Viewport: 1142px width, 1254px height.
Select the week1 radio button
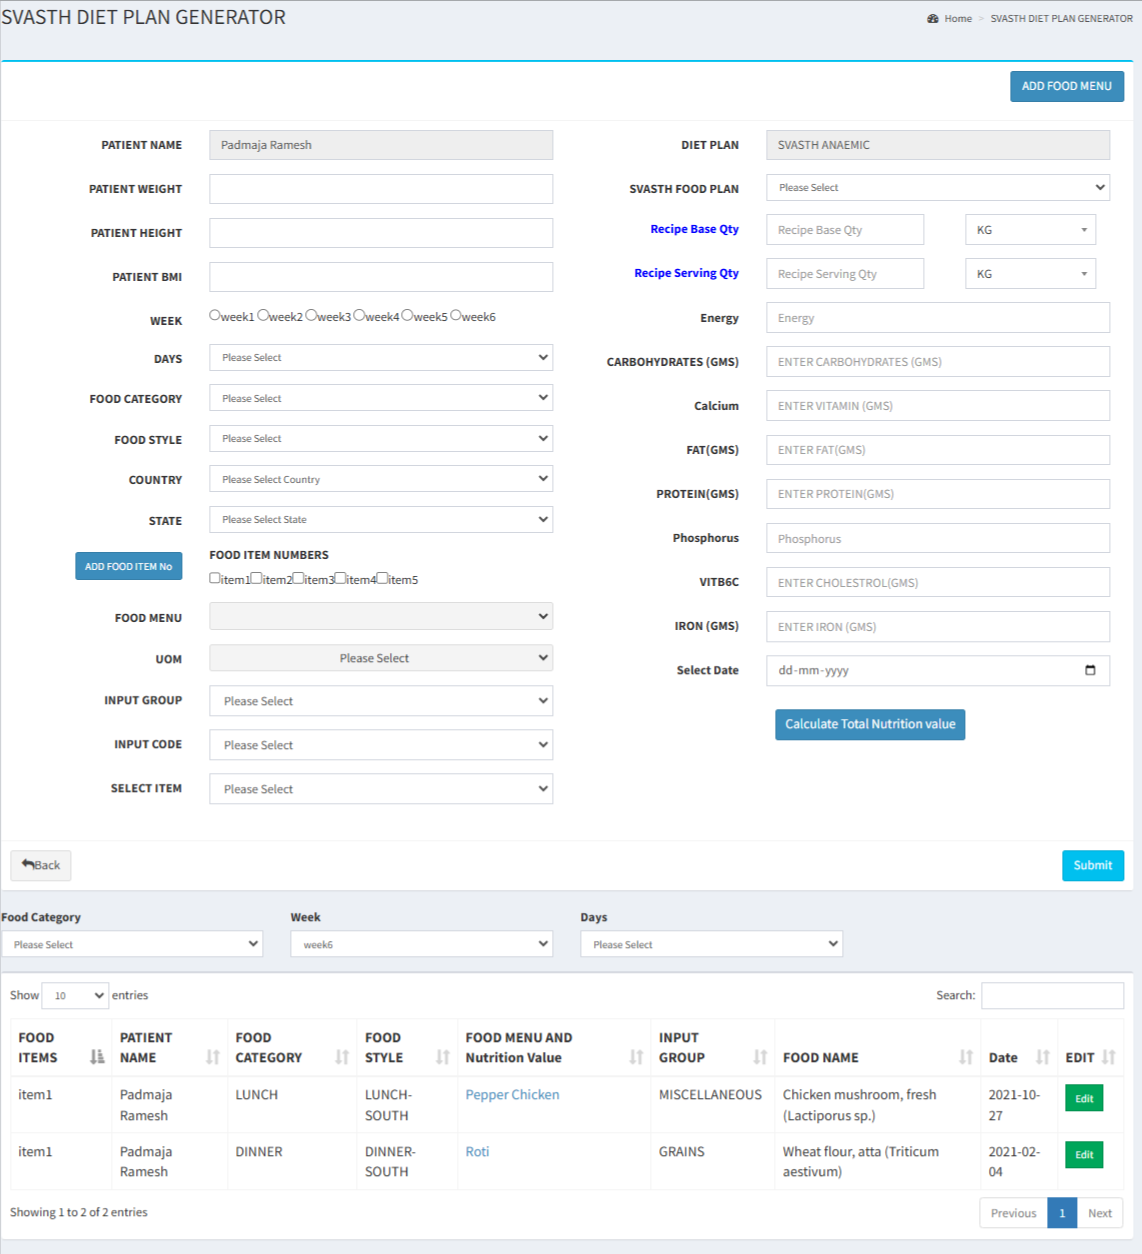pyautogui.click(x=215, y=315)
